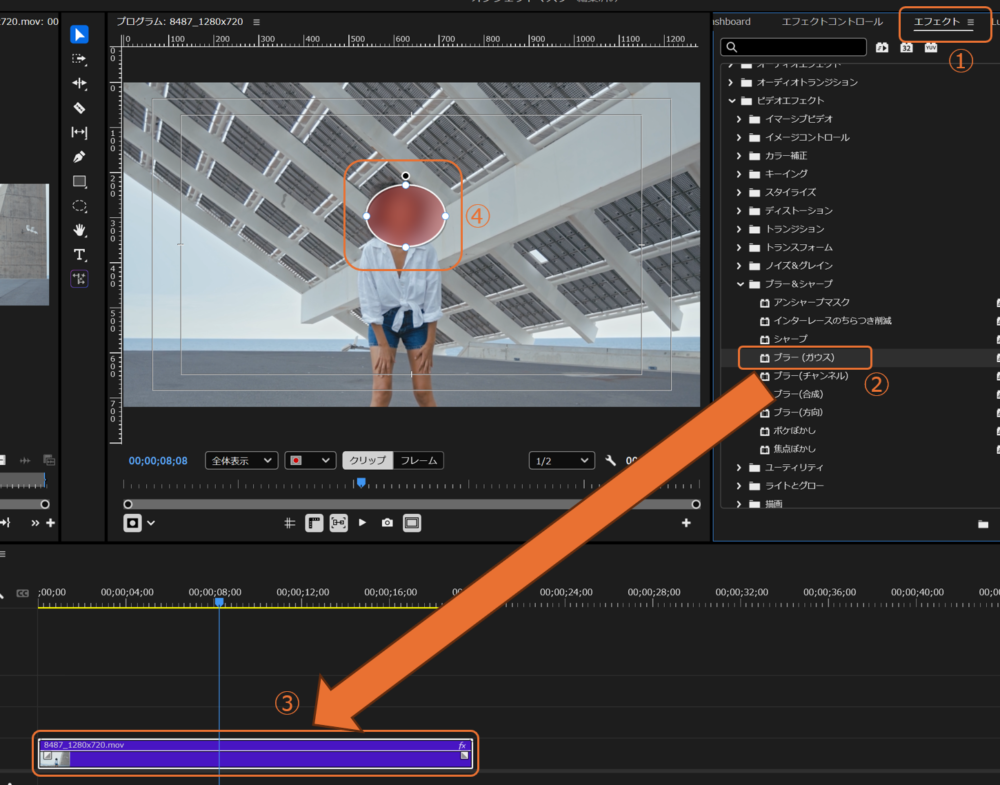The image size is (1000, 785).
Task: Click the marker button below monitor
Action: [x=132, y=523]
